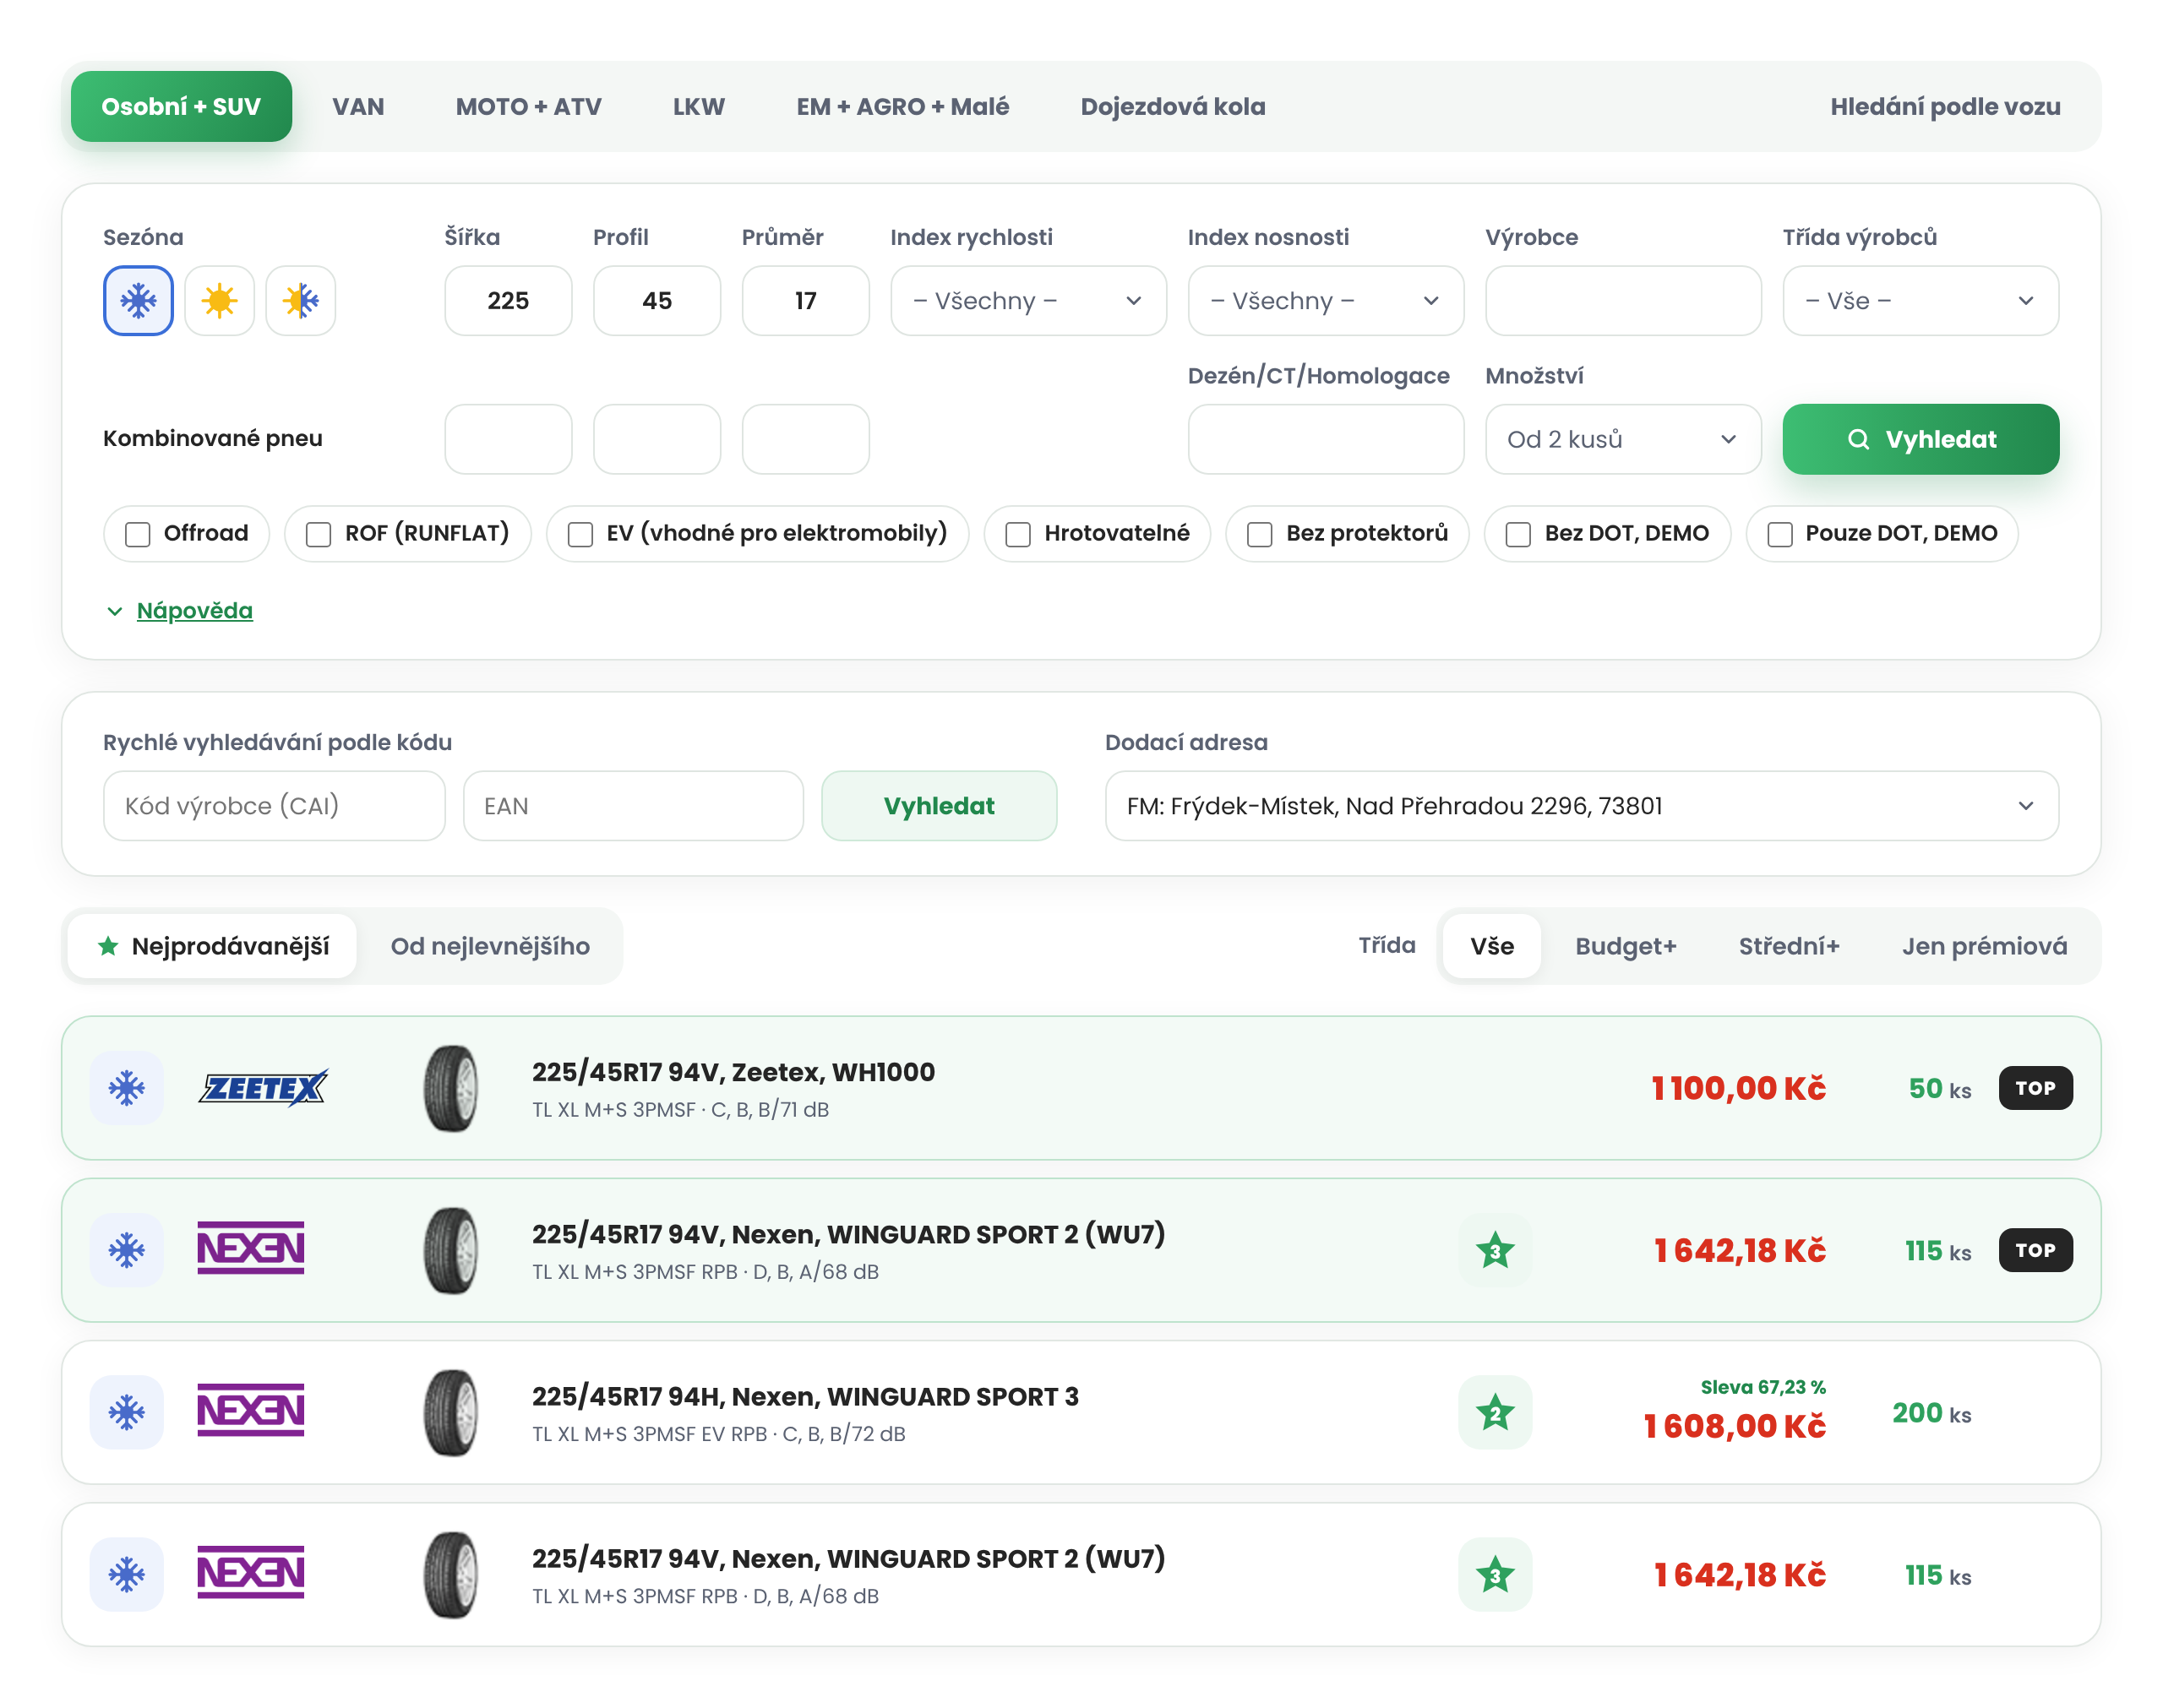Click the magnifier icon in green Vyhledat button
The width and height of the screenshot is (2163, 1708).
click(1858, 439)
